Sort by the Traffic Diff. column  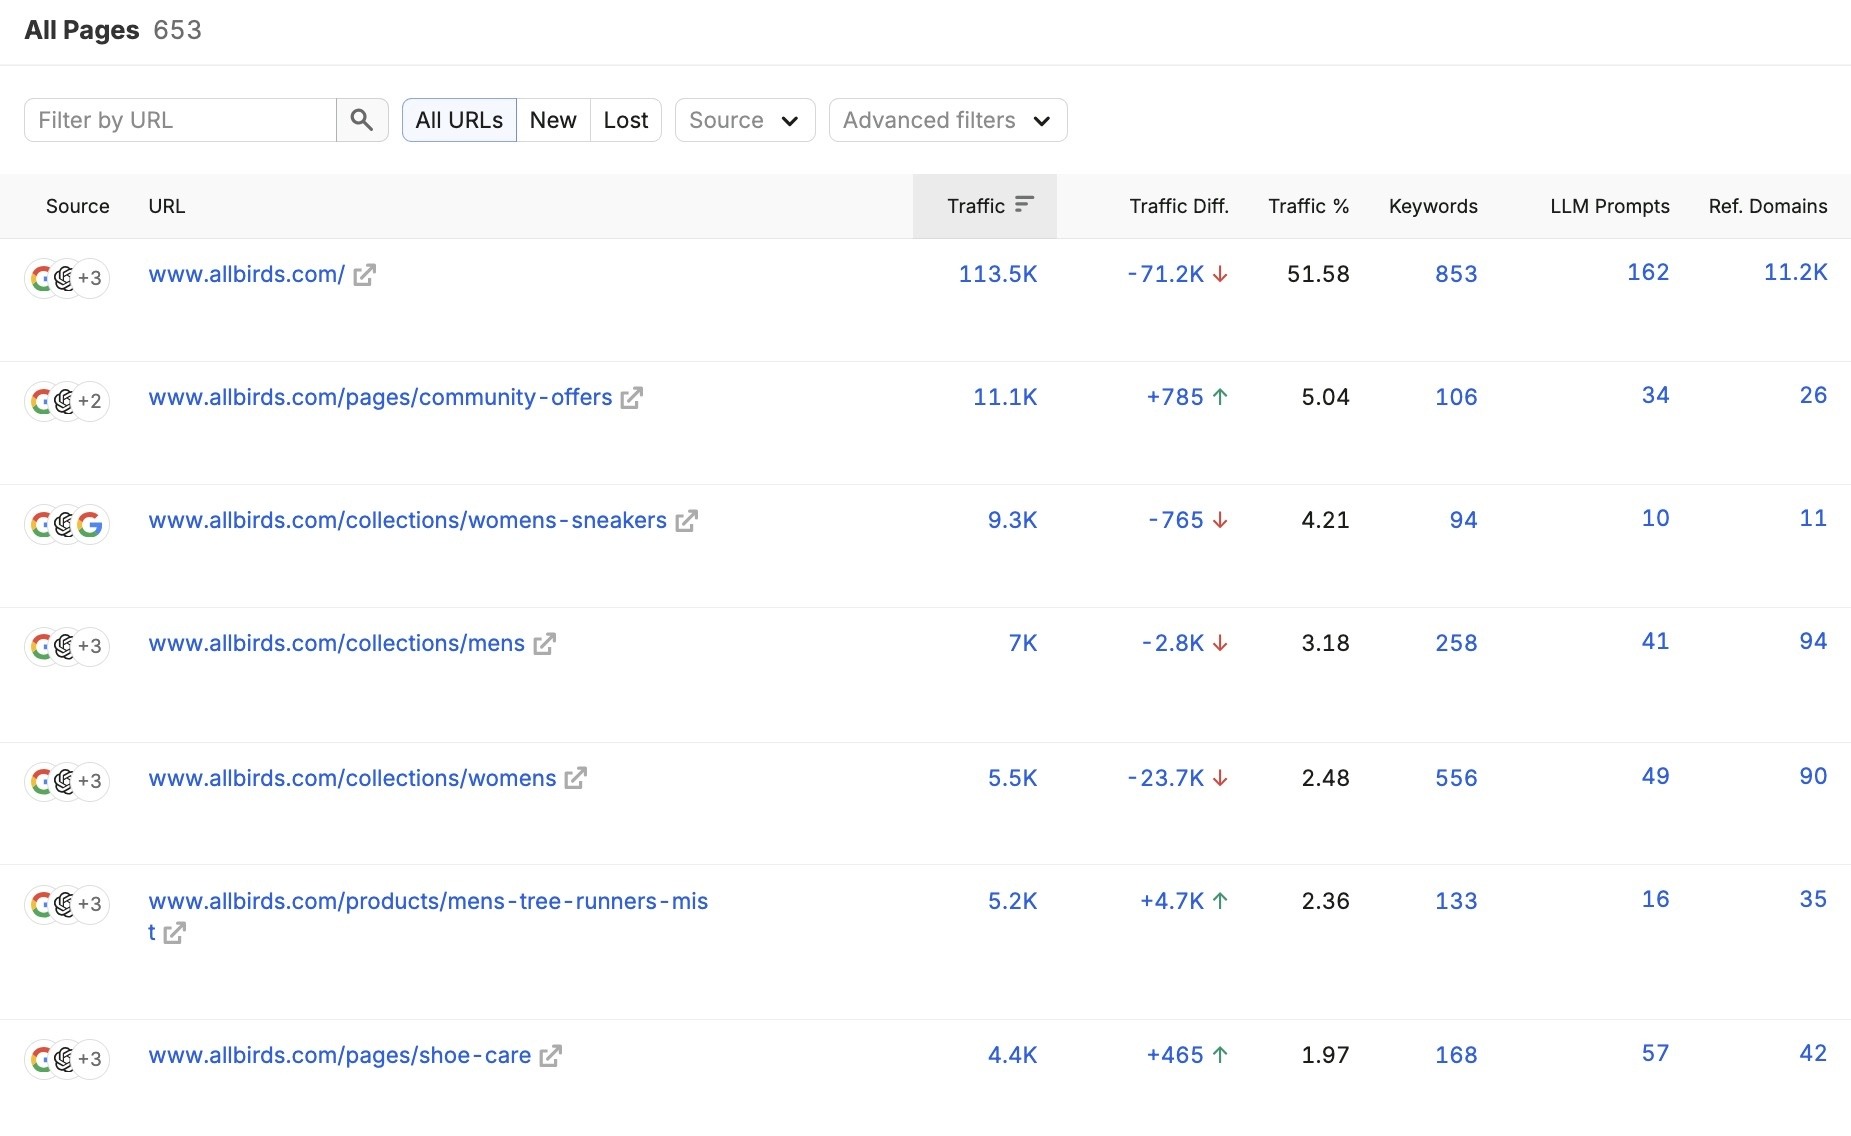[1179, 206]
